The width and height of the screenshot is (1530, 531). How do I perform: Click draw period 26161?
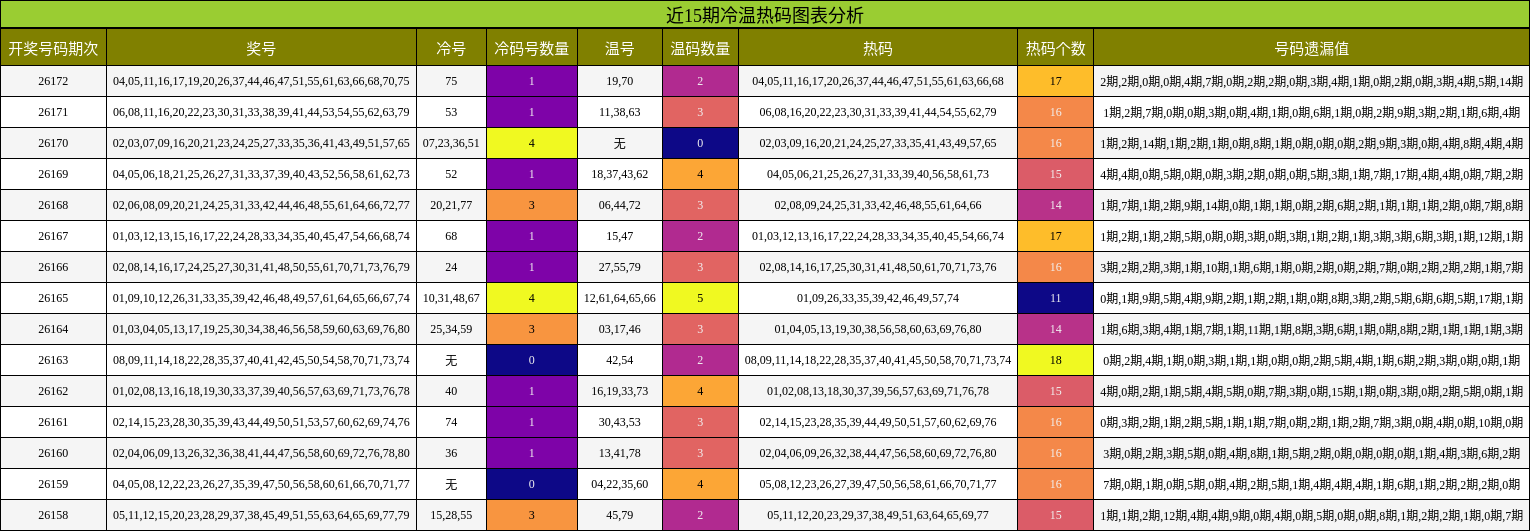pos(53,422)
